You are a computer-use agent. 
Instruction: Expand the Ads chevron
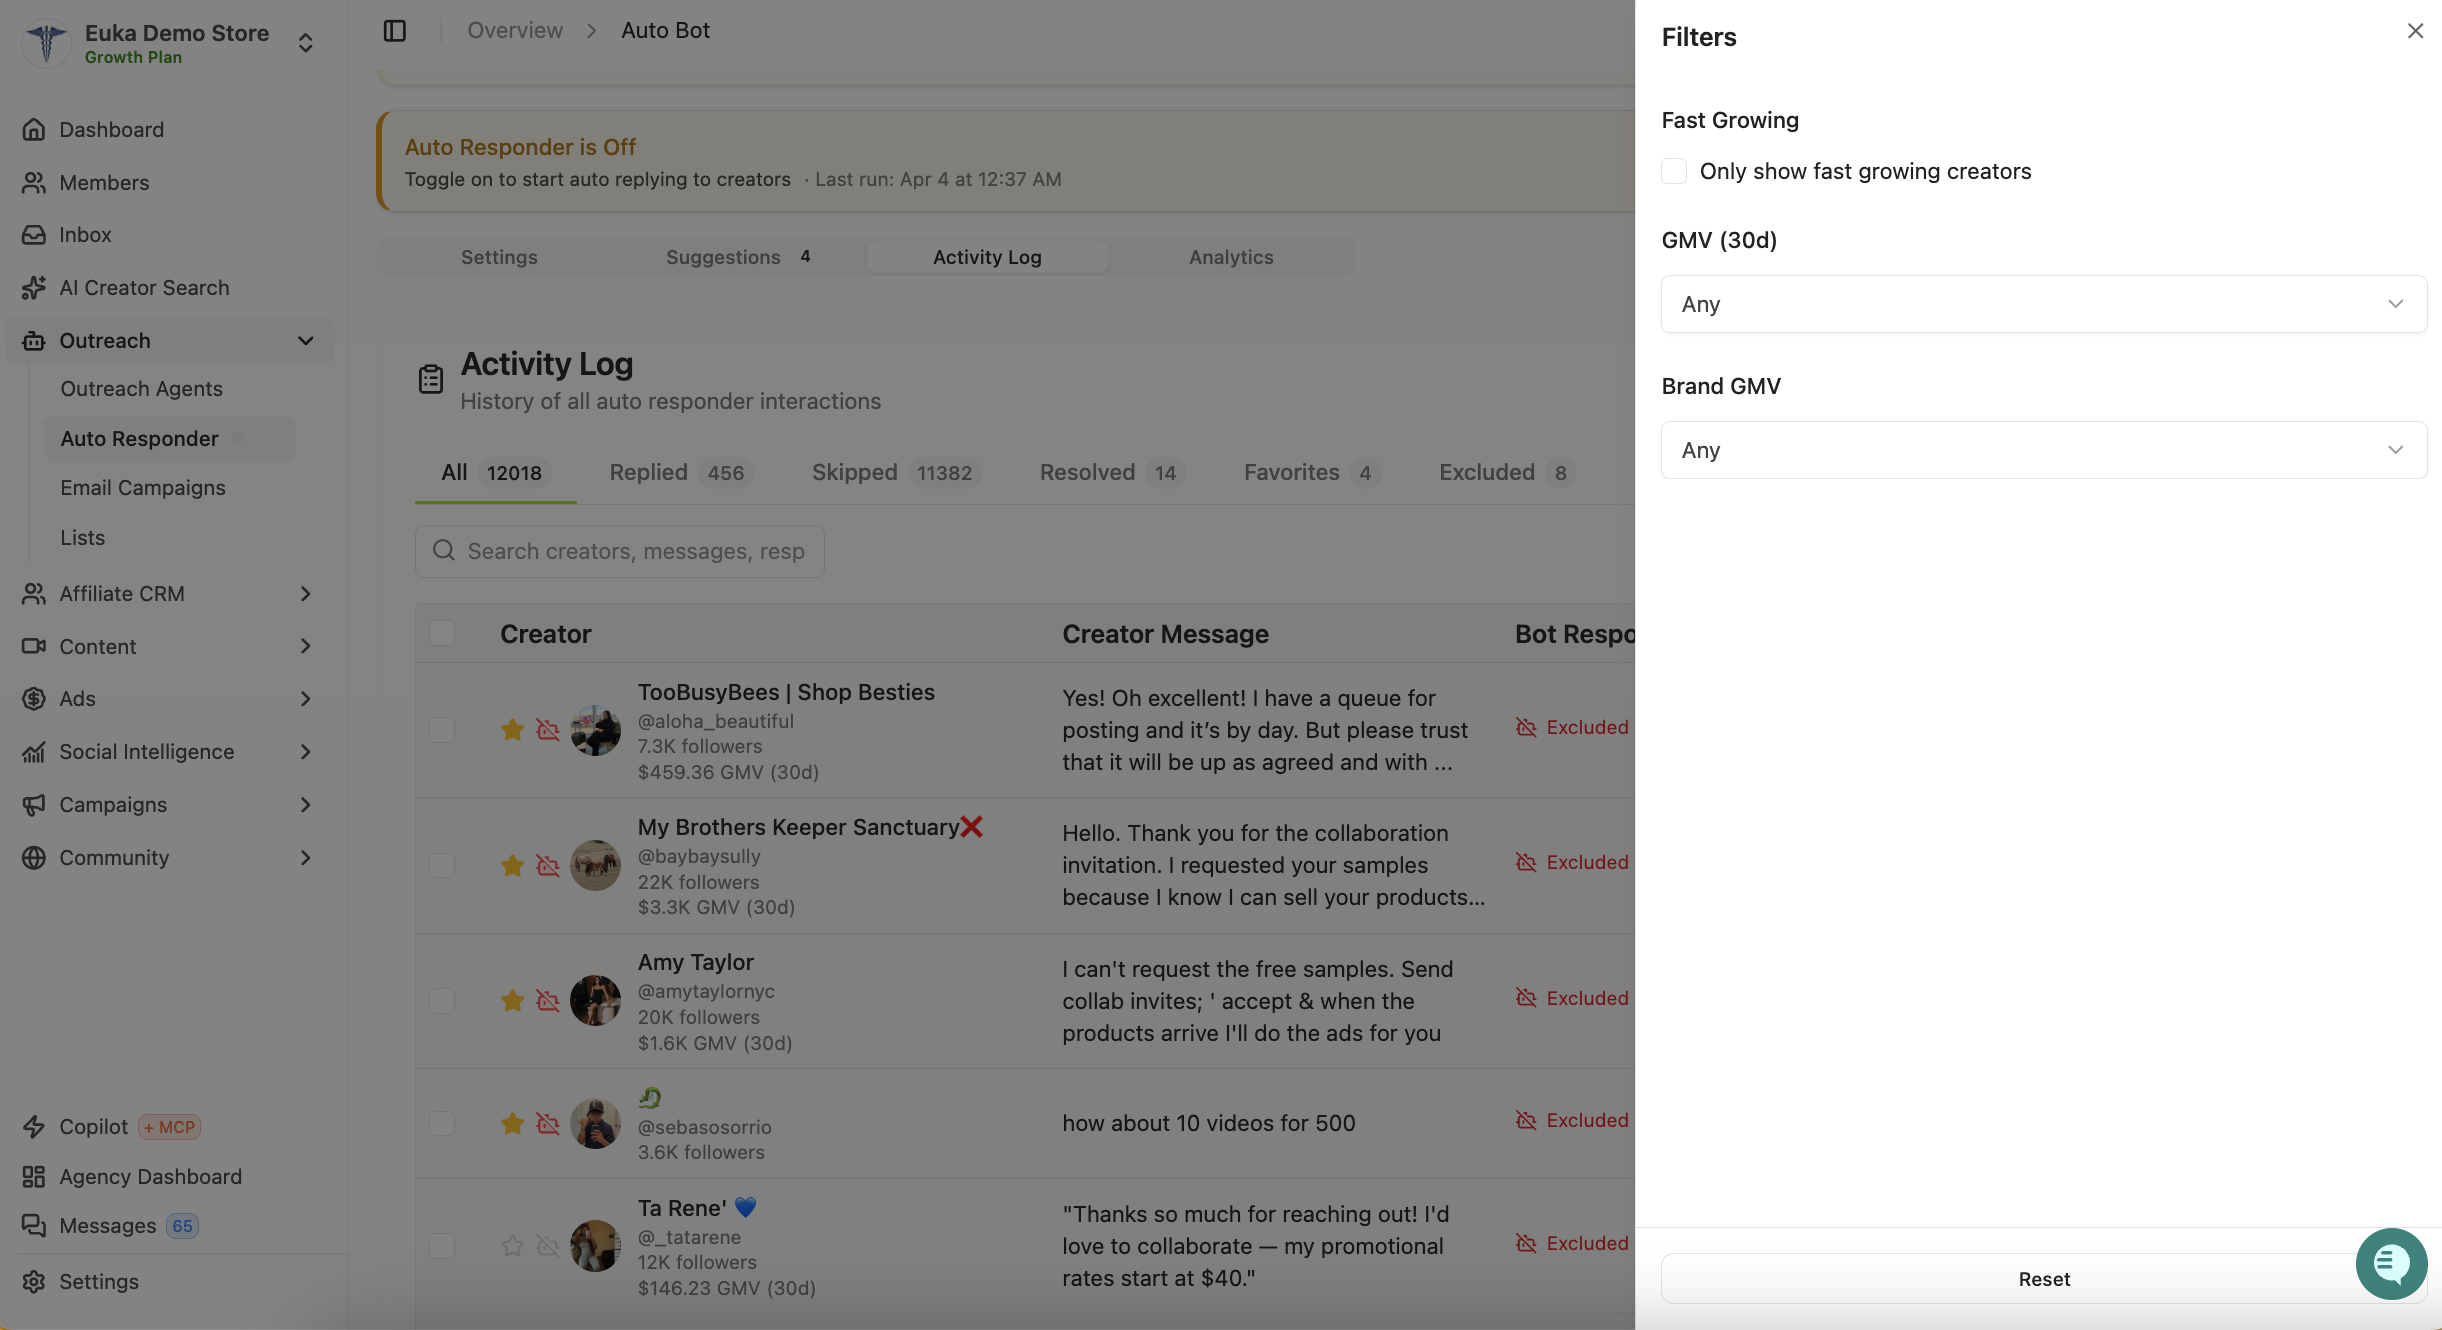tap(306, 699)
